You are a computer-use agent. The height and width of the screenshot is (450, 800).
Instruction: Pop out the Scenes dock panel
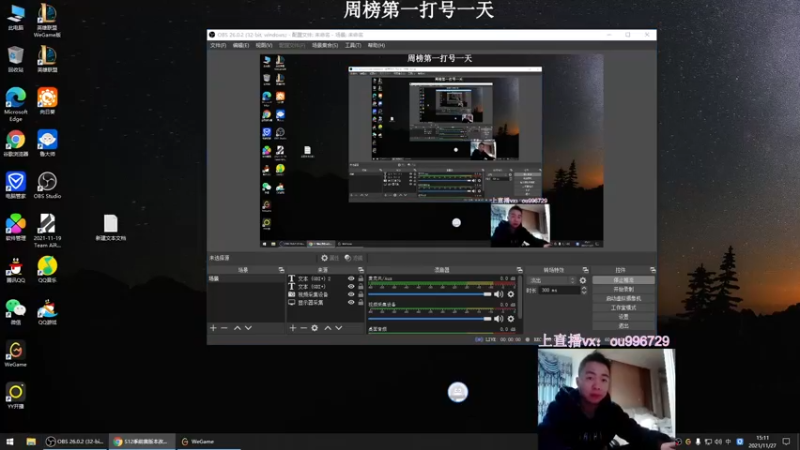coord(281,269)
